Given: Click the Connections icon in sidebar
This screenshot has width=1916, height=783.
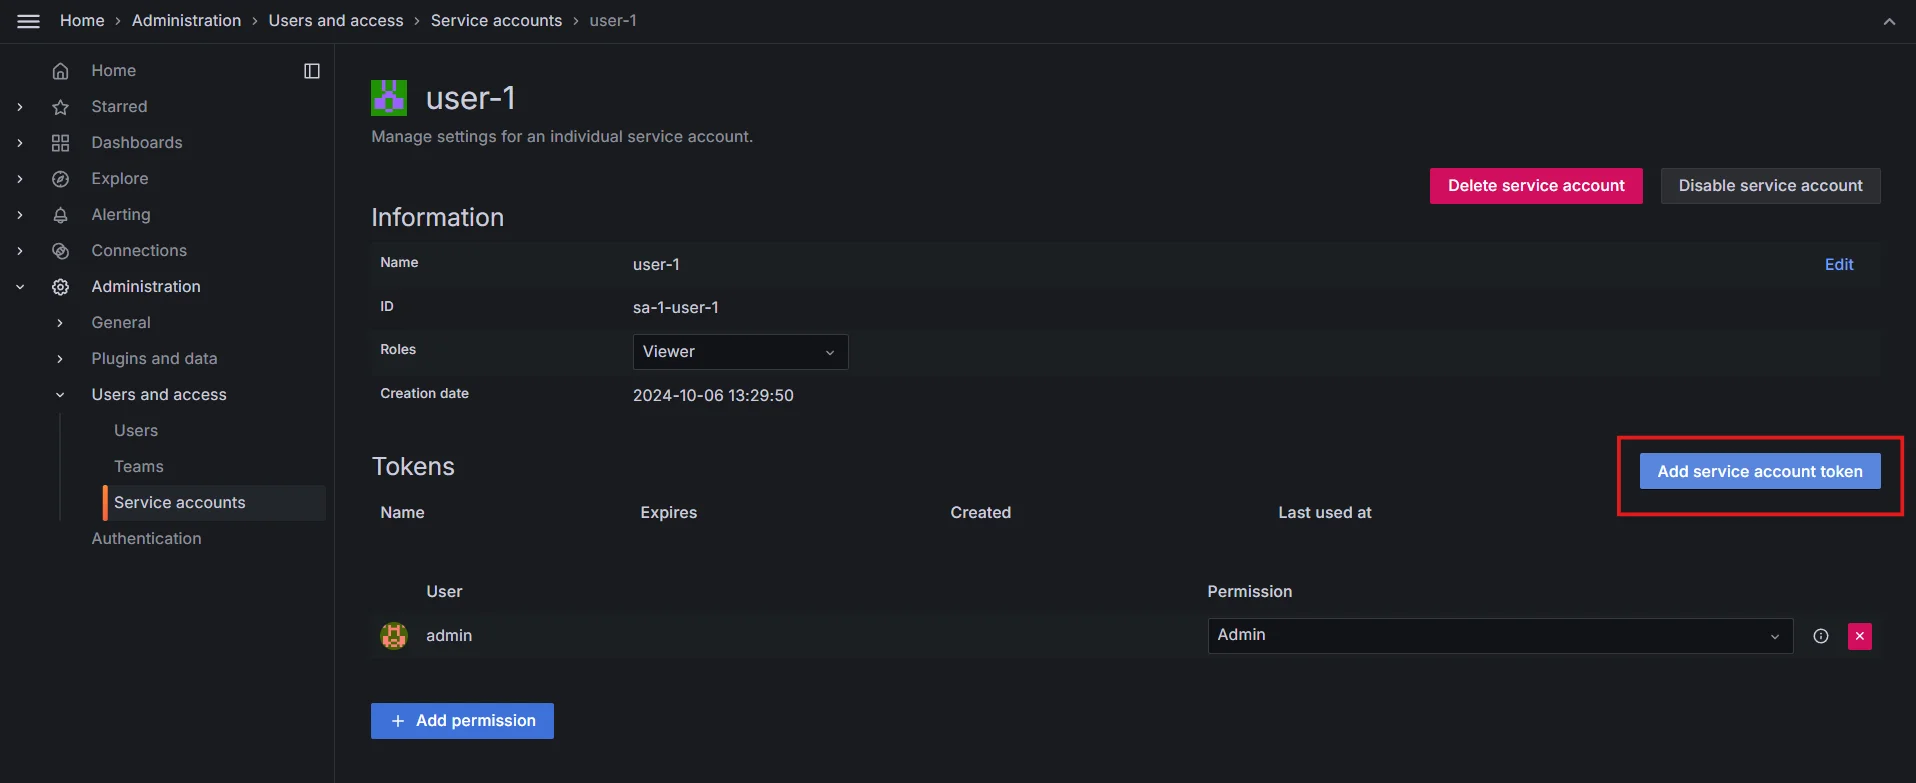Looking at the screenshot, I should point(61,251).
